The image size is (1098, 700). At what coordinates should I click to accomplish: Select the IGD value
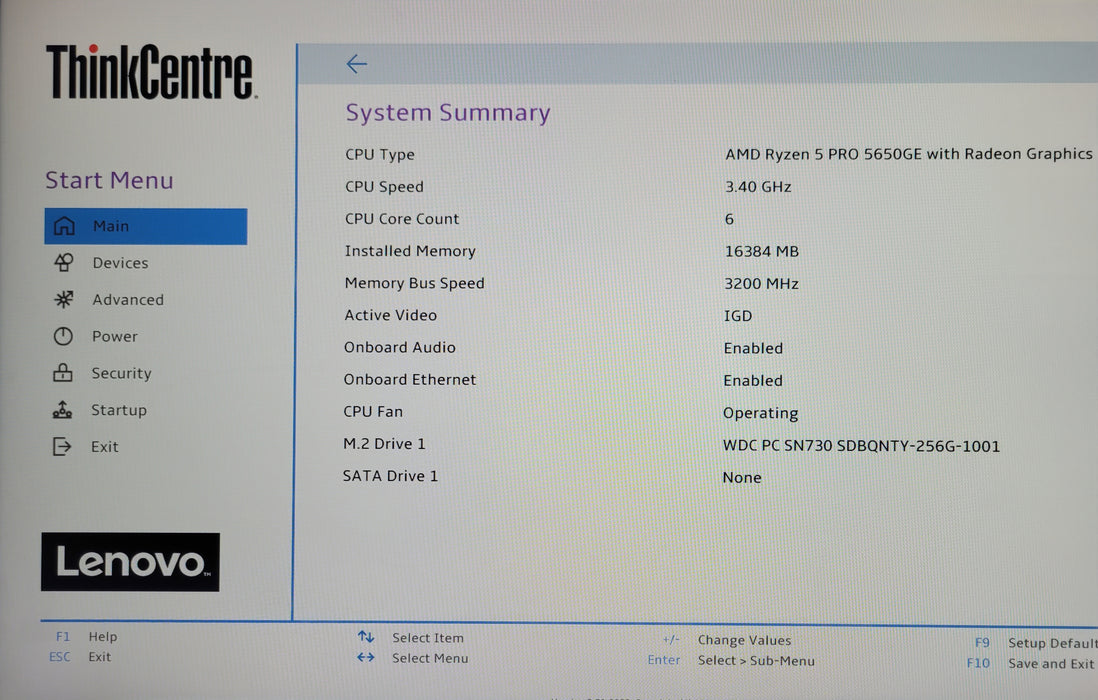coord(738,316)
